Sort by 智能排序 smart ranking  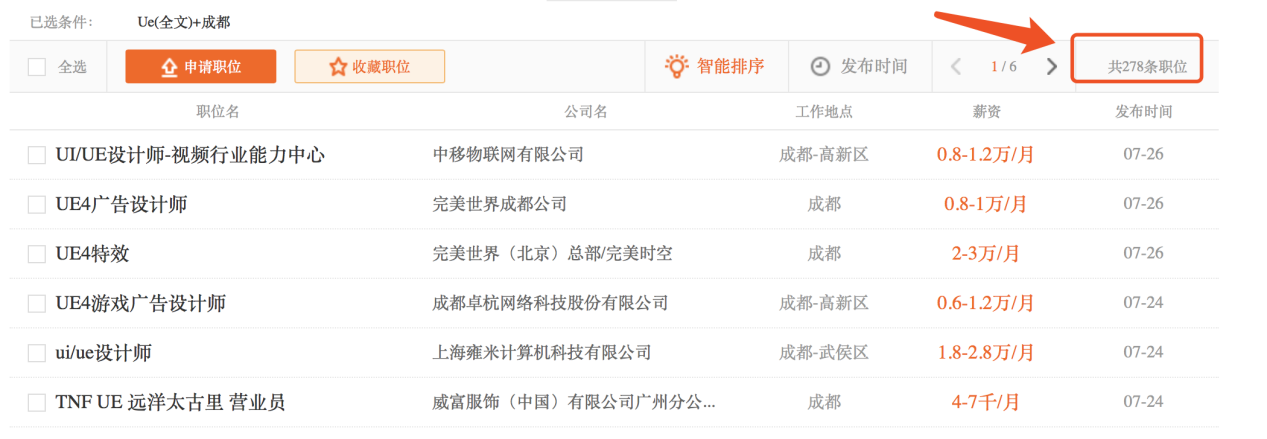click(x=715, y=67)
